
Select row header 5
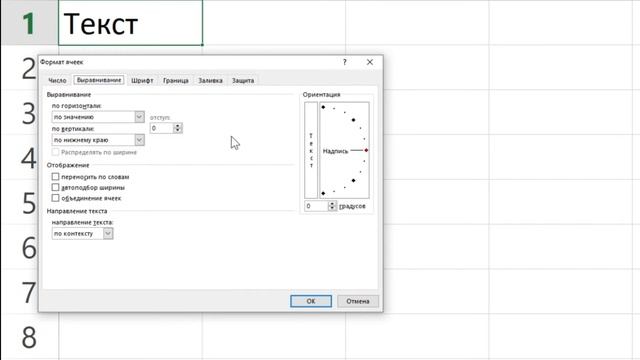[x=20, y=203]
